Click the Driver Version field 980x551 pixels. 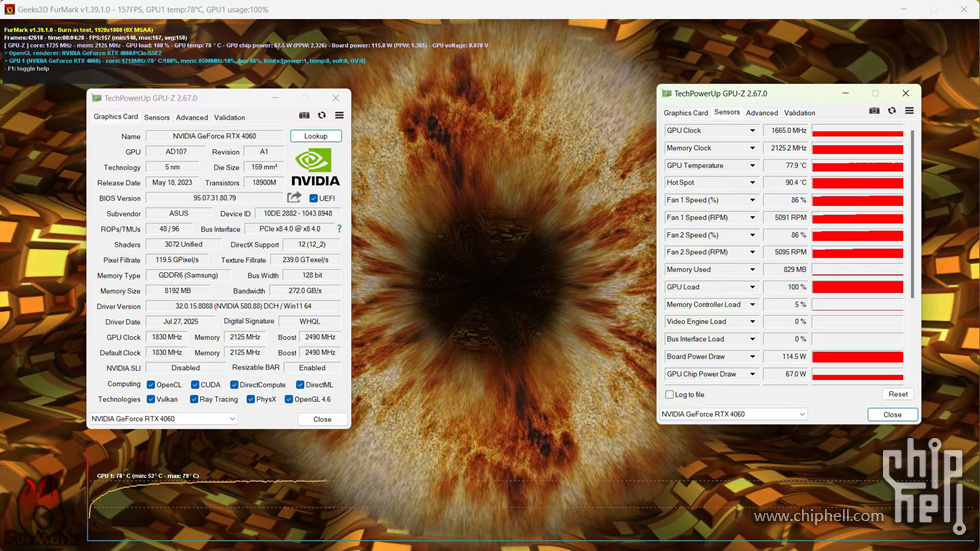tap(243, 306)
